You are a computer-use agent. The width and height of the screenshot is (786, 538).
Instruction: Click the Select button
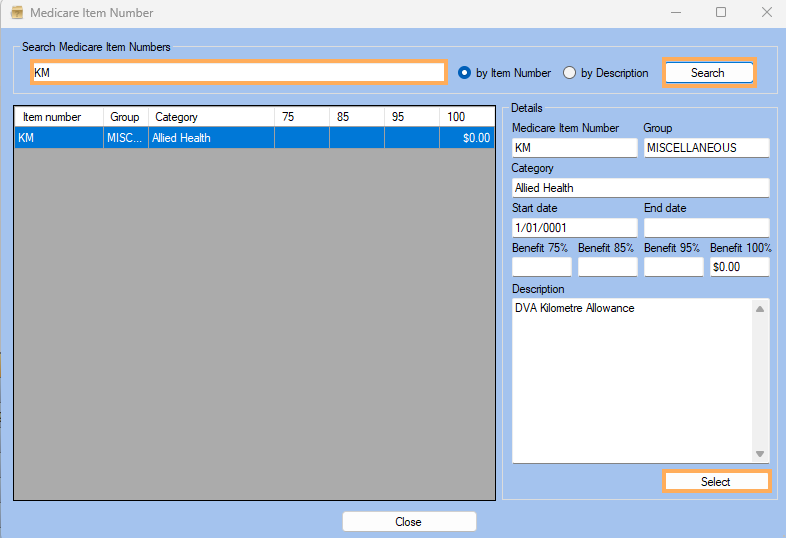(716, 482)
